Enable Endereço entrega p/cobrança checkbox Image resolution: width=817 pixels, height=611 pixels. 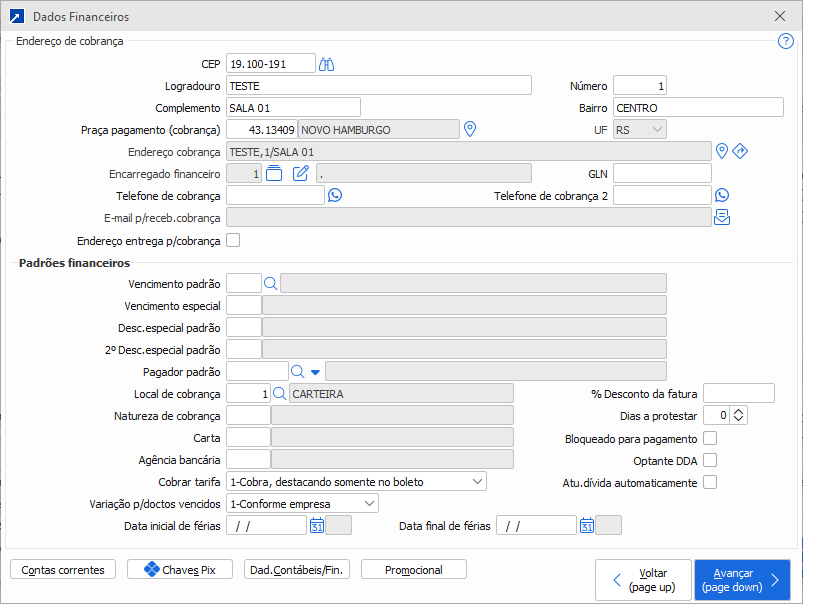[233, 240]
